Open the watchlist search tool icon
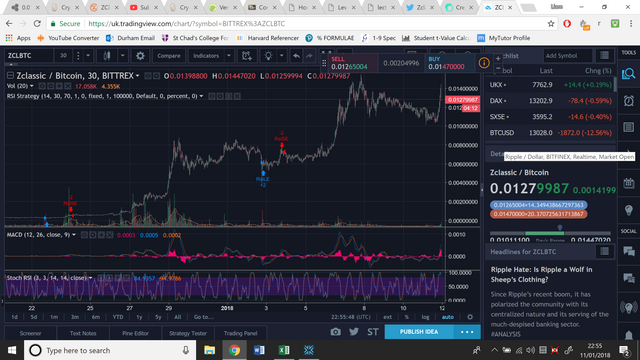The width and height of the screenshot is (640, 360). [629, 73]
